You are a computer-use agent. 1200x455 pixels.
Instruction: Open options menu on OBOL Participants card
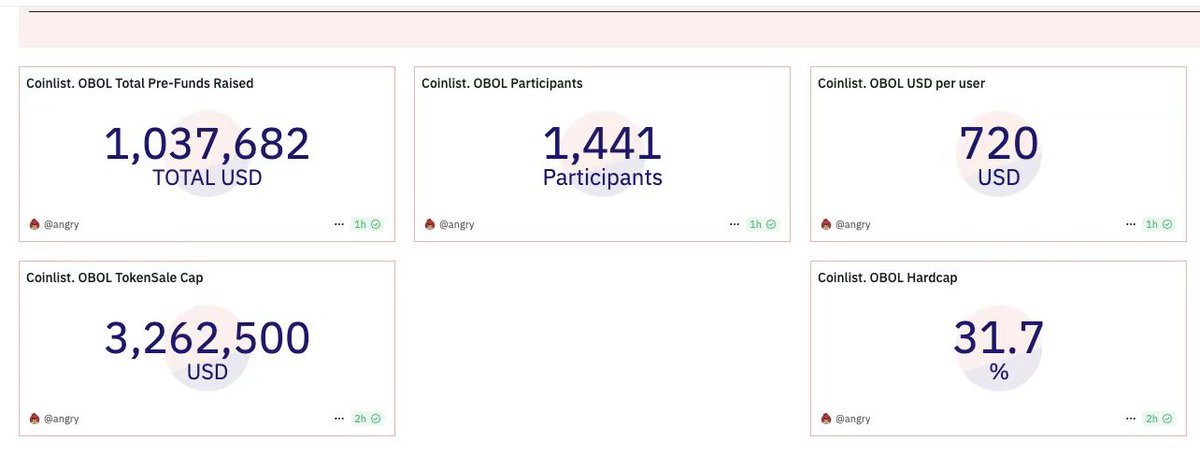pyautogui.click(x=735, y=224)
